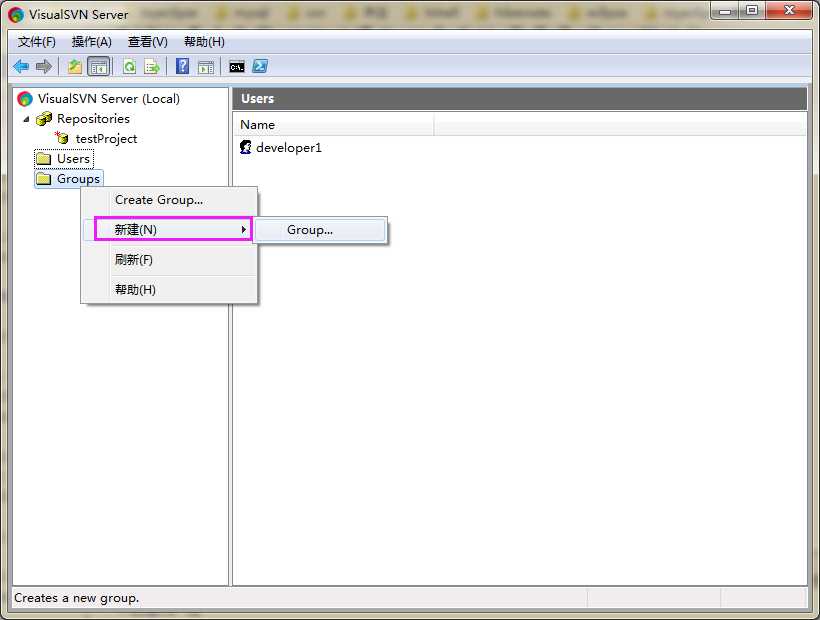Select the developer1 user name

289,147
